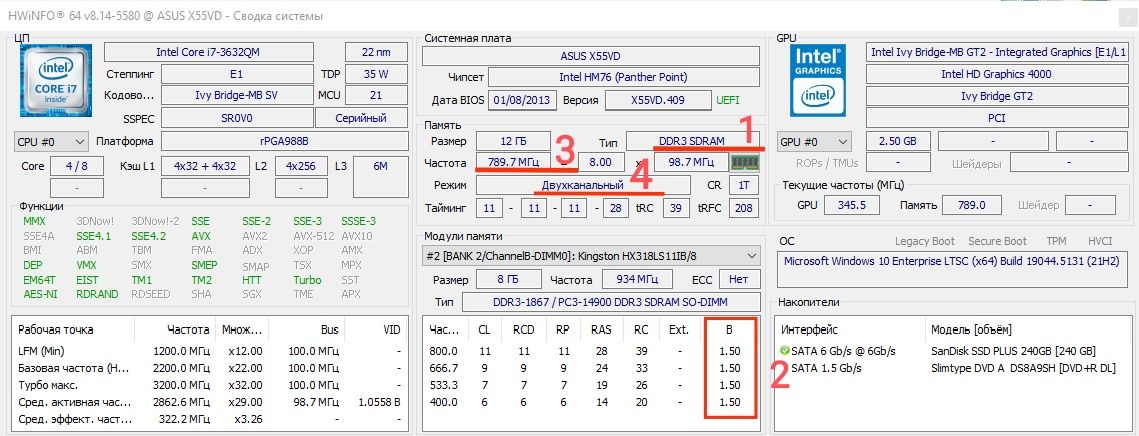Click the 666.7 memory timing row frequency
This screenshot has height=436, width=1139.
[444, 368]
